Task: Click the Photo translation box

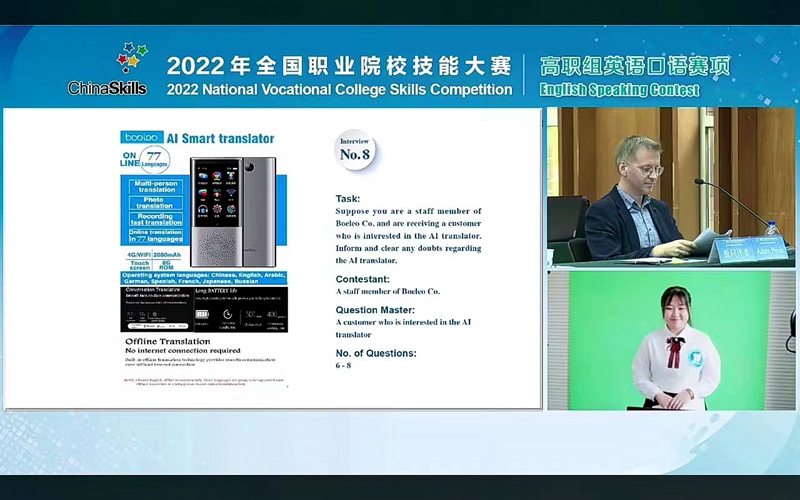Action: click(x=155, y=203)
